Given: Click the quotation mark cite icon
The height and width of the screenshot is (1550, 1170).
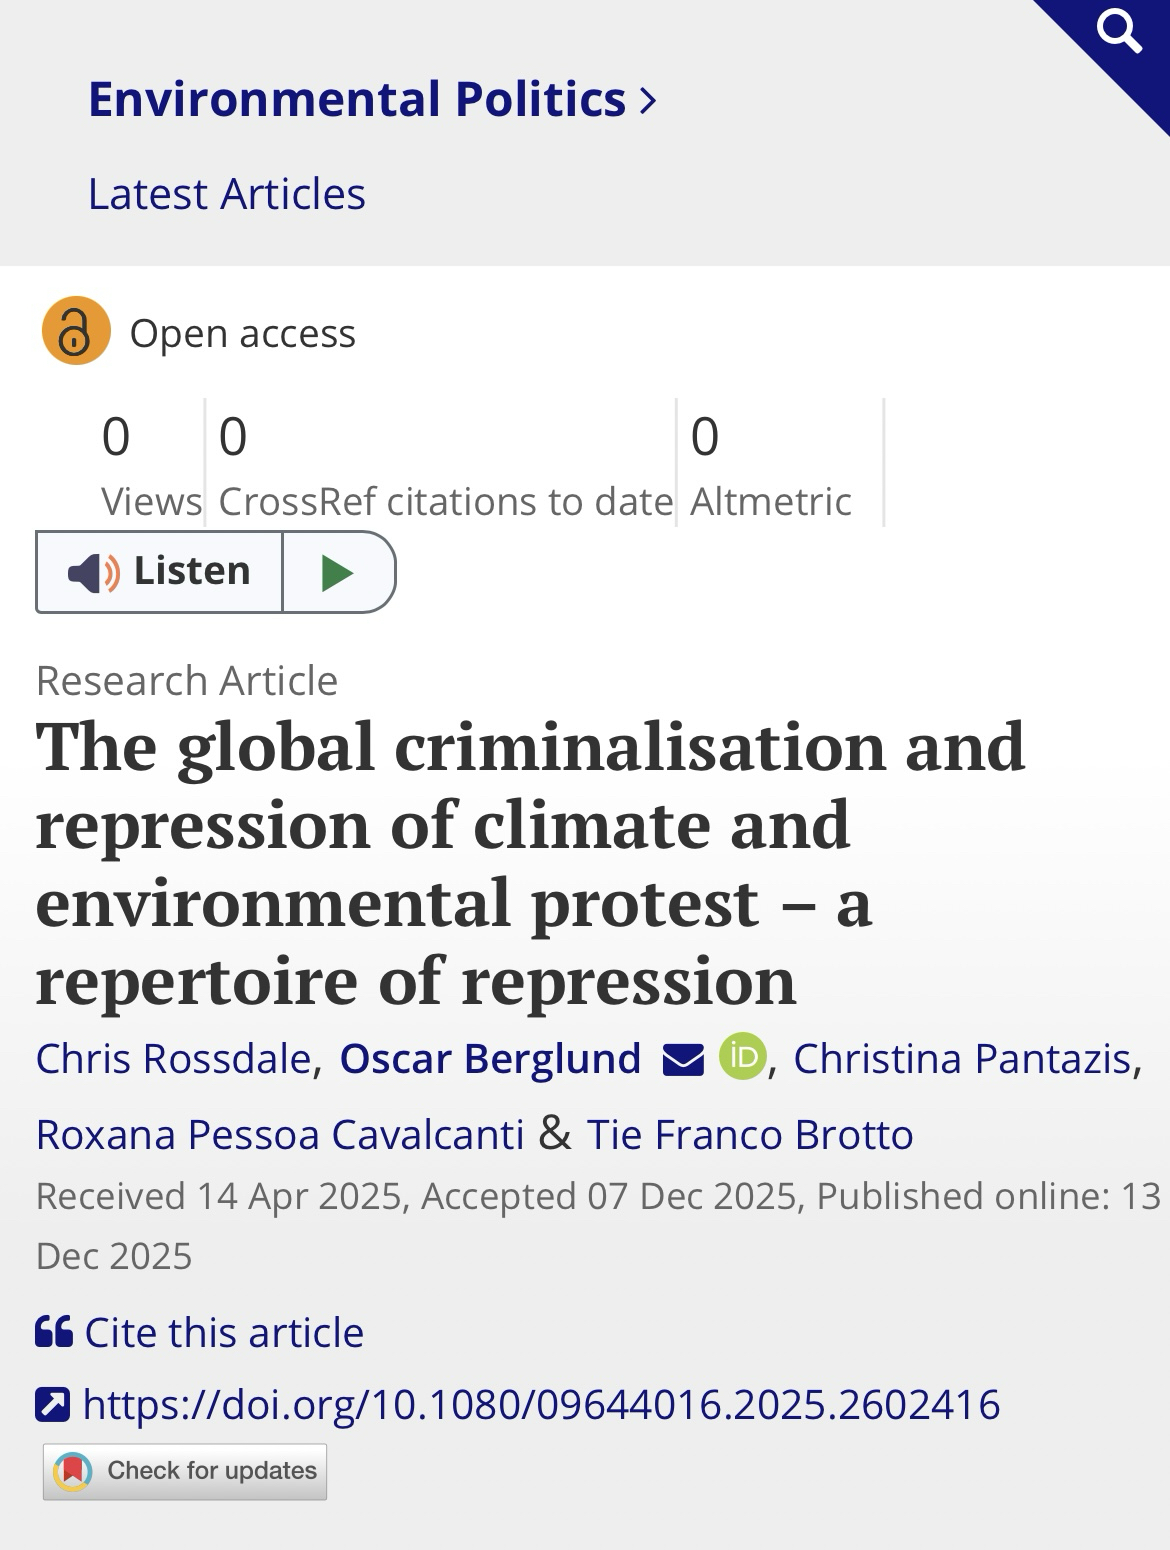Looking at the screenshot, I should coord(54,1332).
